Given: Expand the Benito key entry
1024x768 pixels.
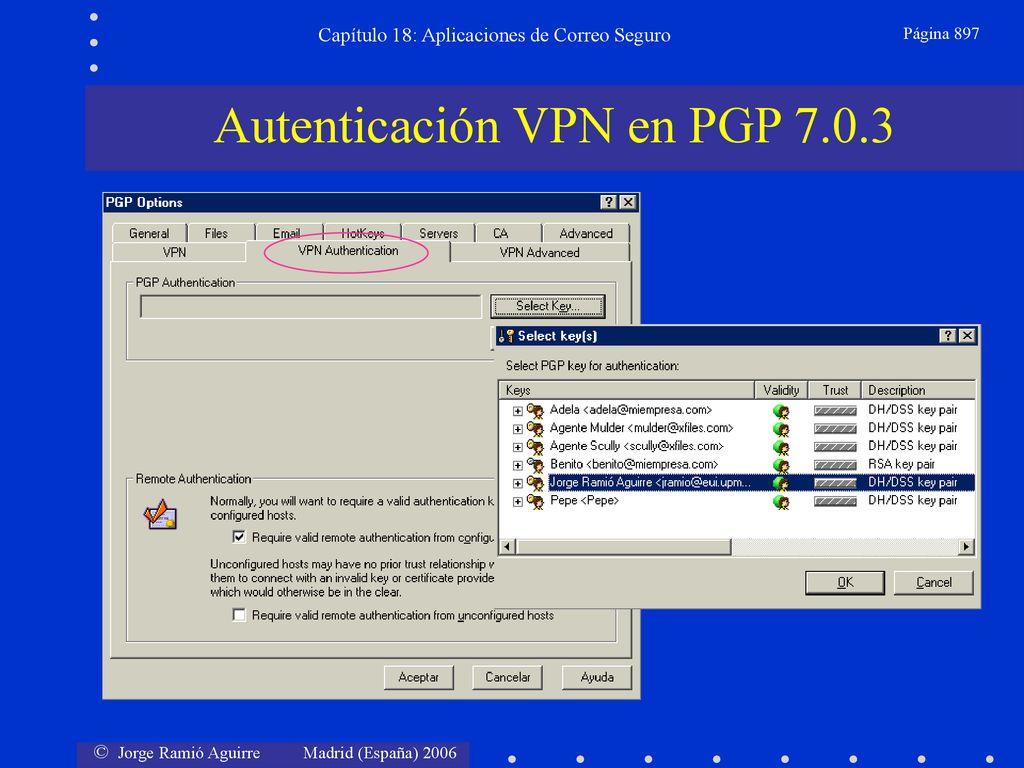Looking at the screenshot, I should (x=517, y=466).
